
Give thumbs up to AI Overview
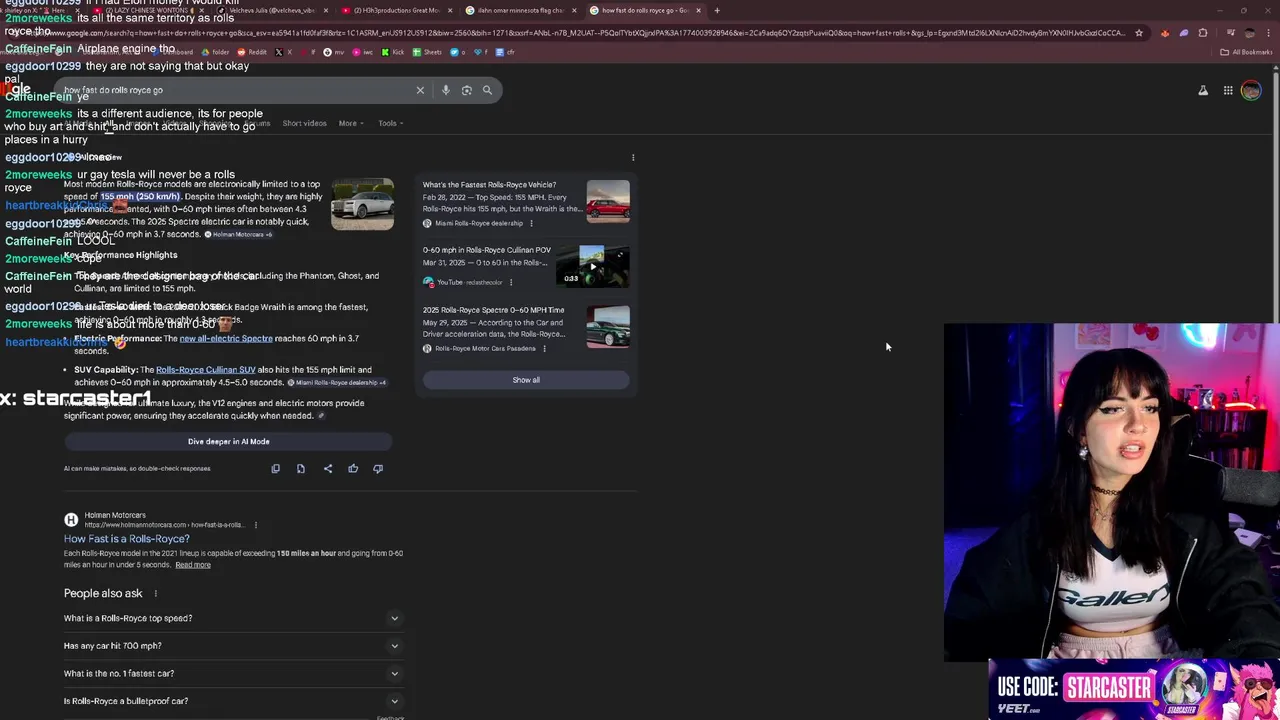(353, 468)
